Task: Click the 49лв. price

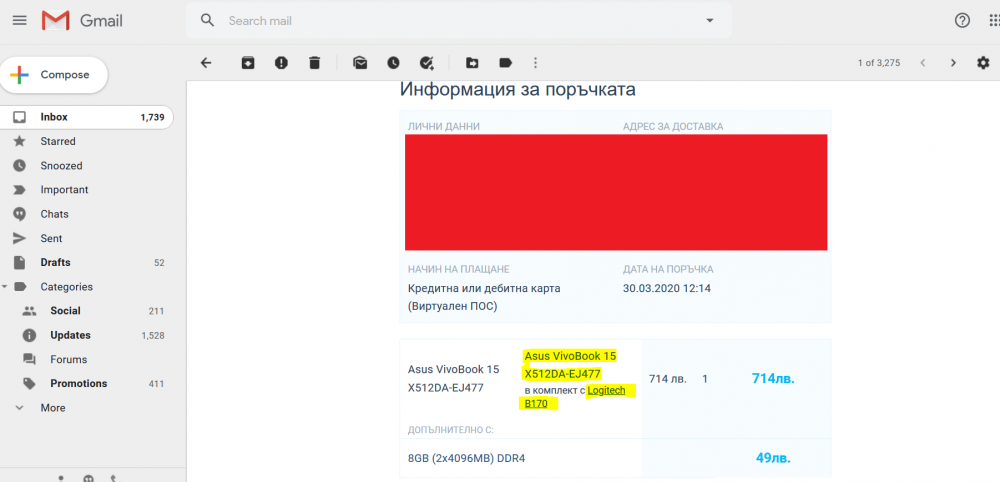Action: 773,458
